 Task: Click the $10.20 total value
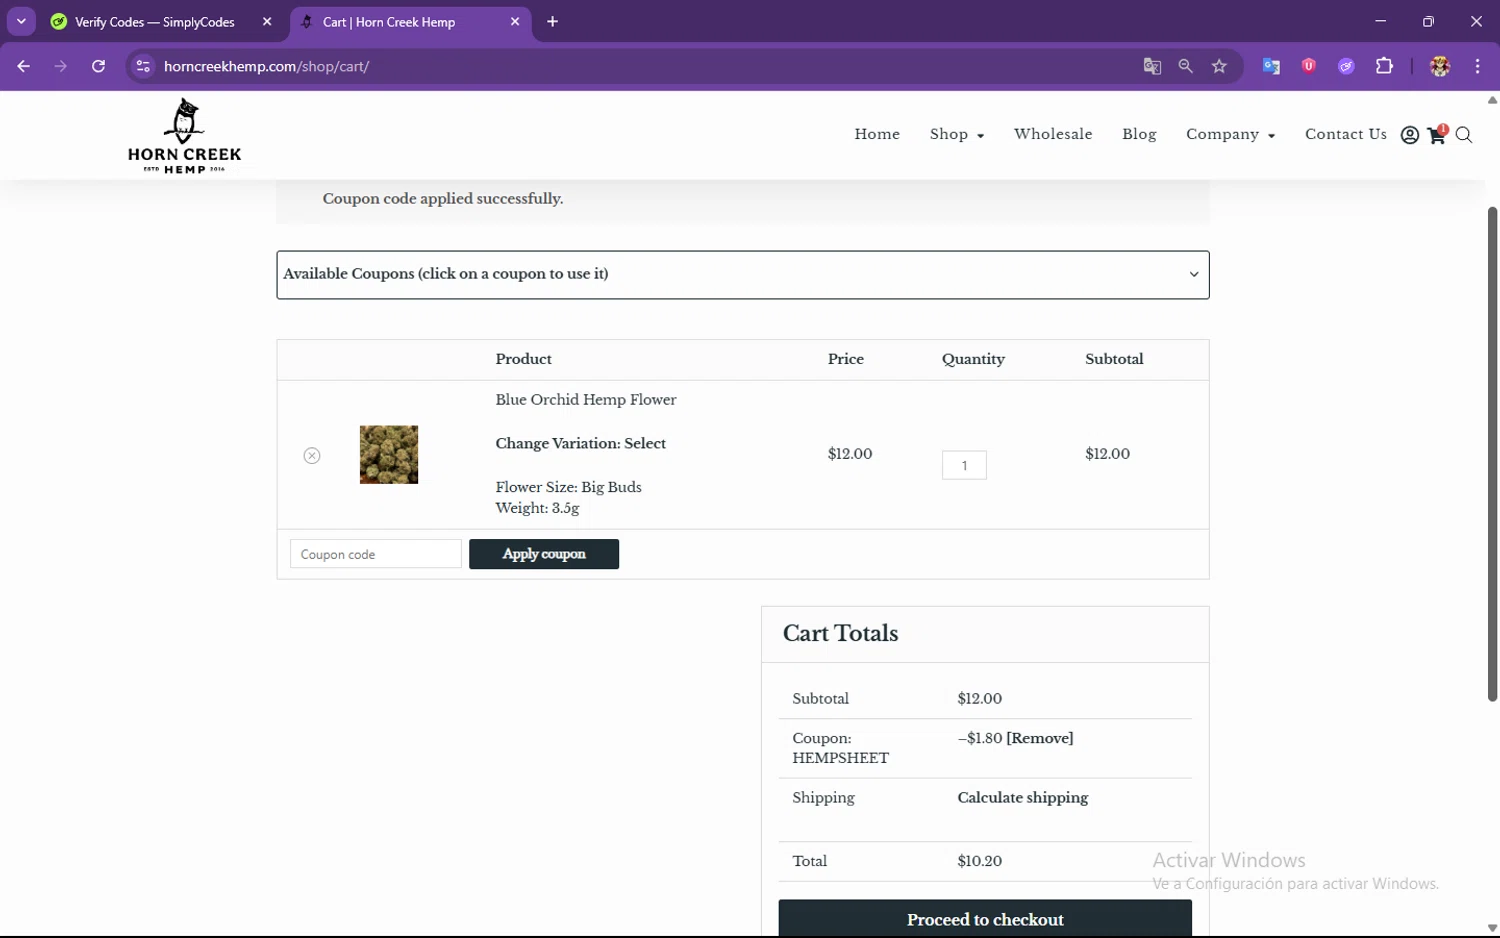[979, 861]
